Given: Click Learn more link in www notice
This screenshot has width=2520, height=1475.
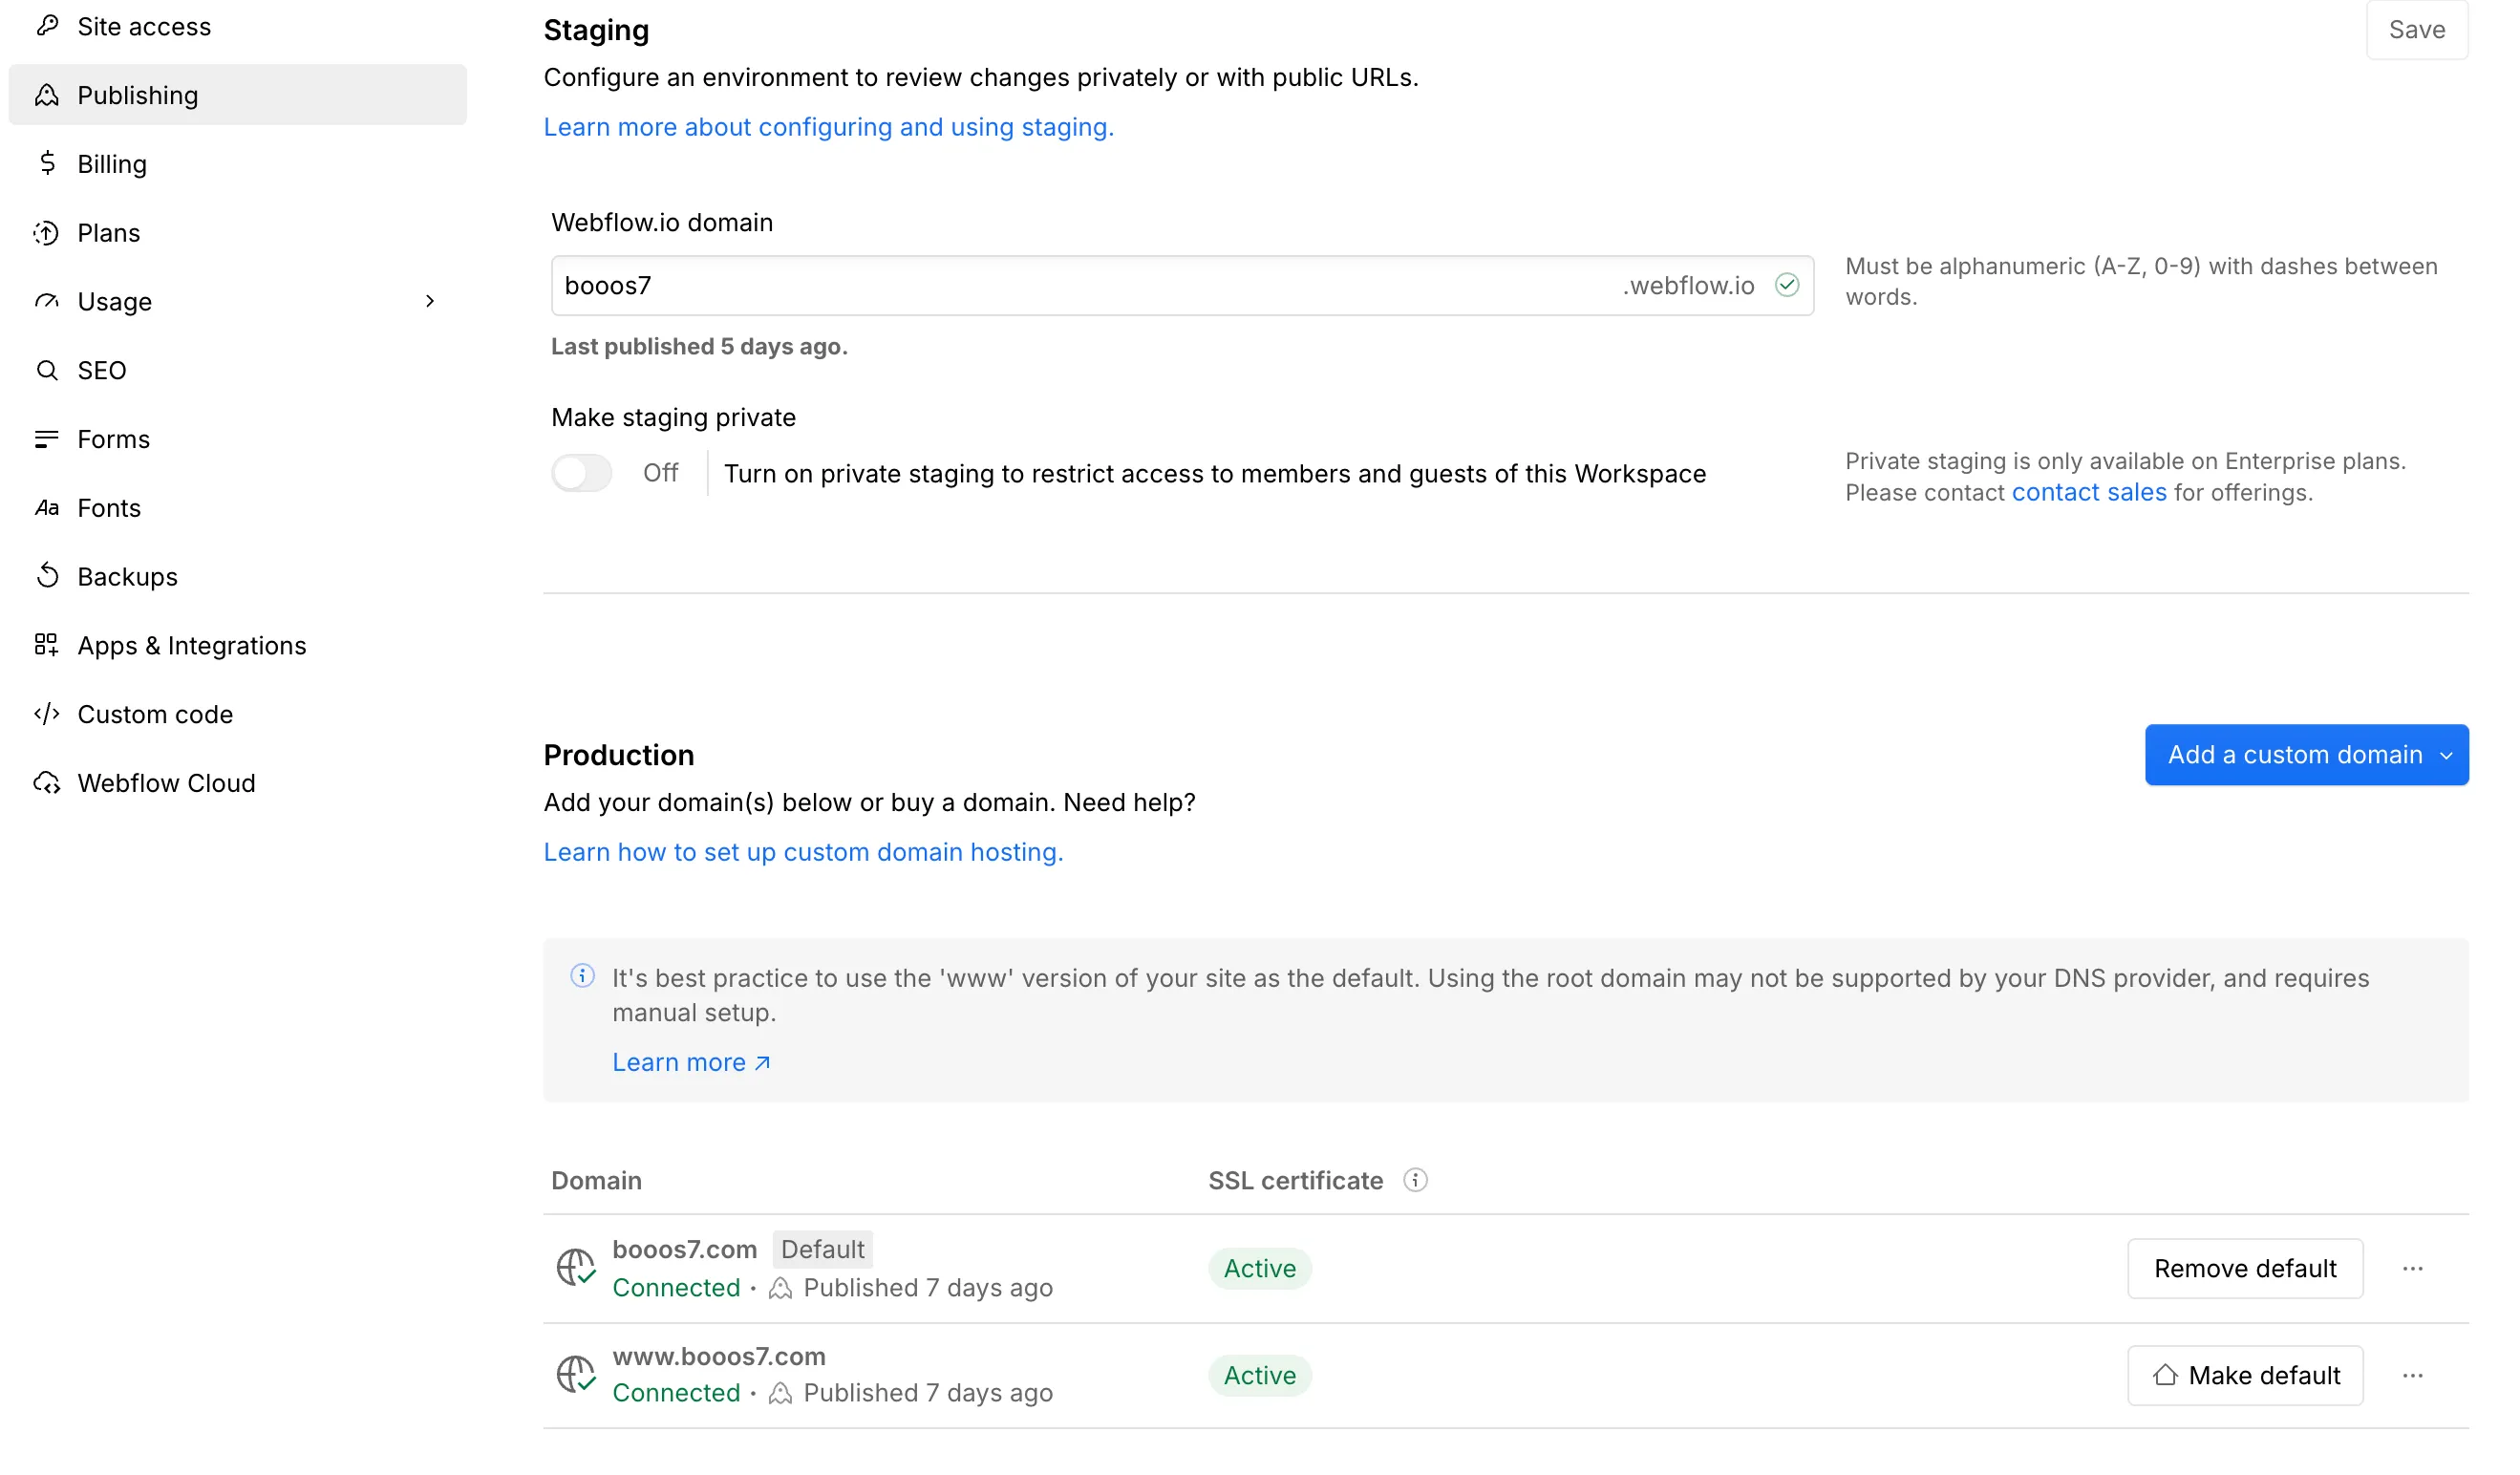Looking at the screenshot, I should point(692,1063).
